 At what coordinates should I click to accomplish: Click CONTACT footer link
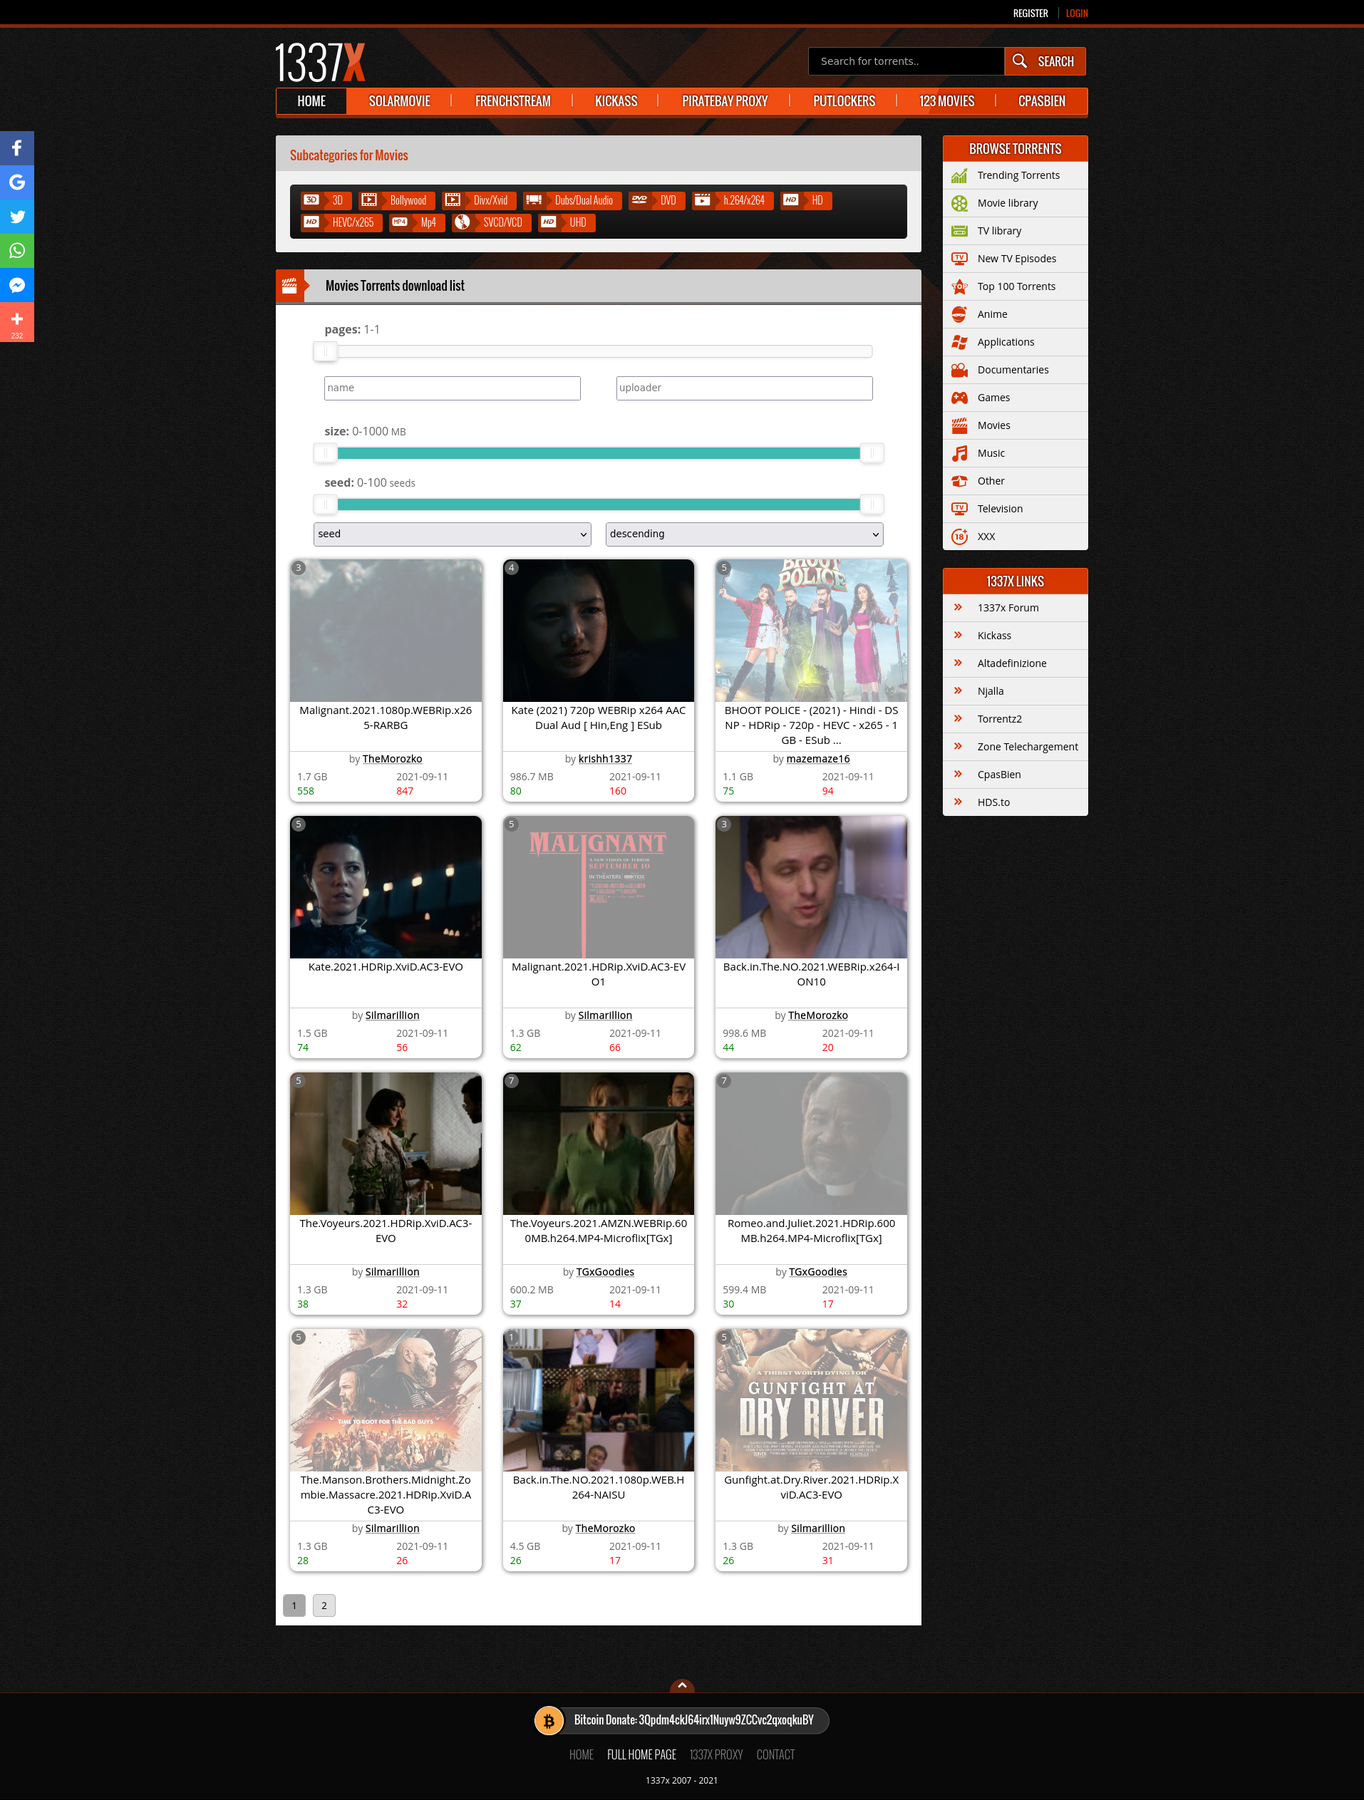(x=775, y=1755)
